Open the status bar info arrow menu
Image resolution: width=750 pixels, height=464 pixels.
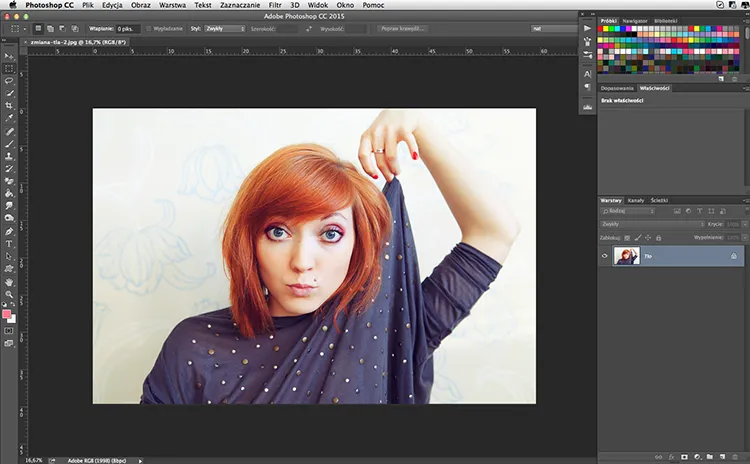[140, 461]
